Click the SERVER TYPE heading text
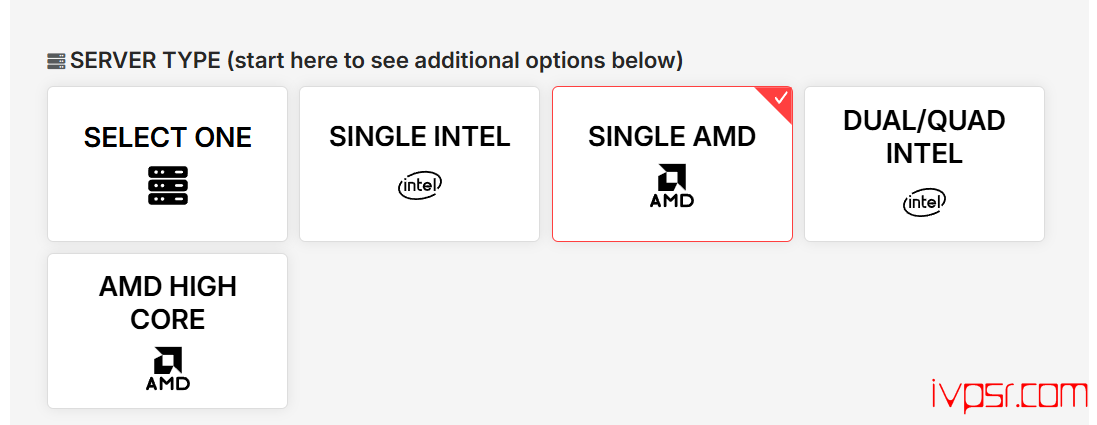 tap(145, 61)
